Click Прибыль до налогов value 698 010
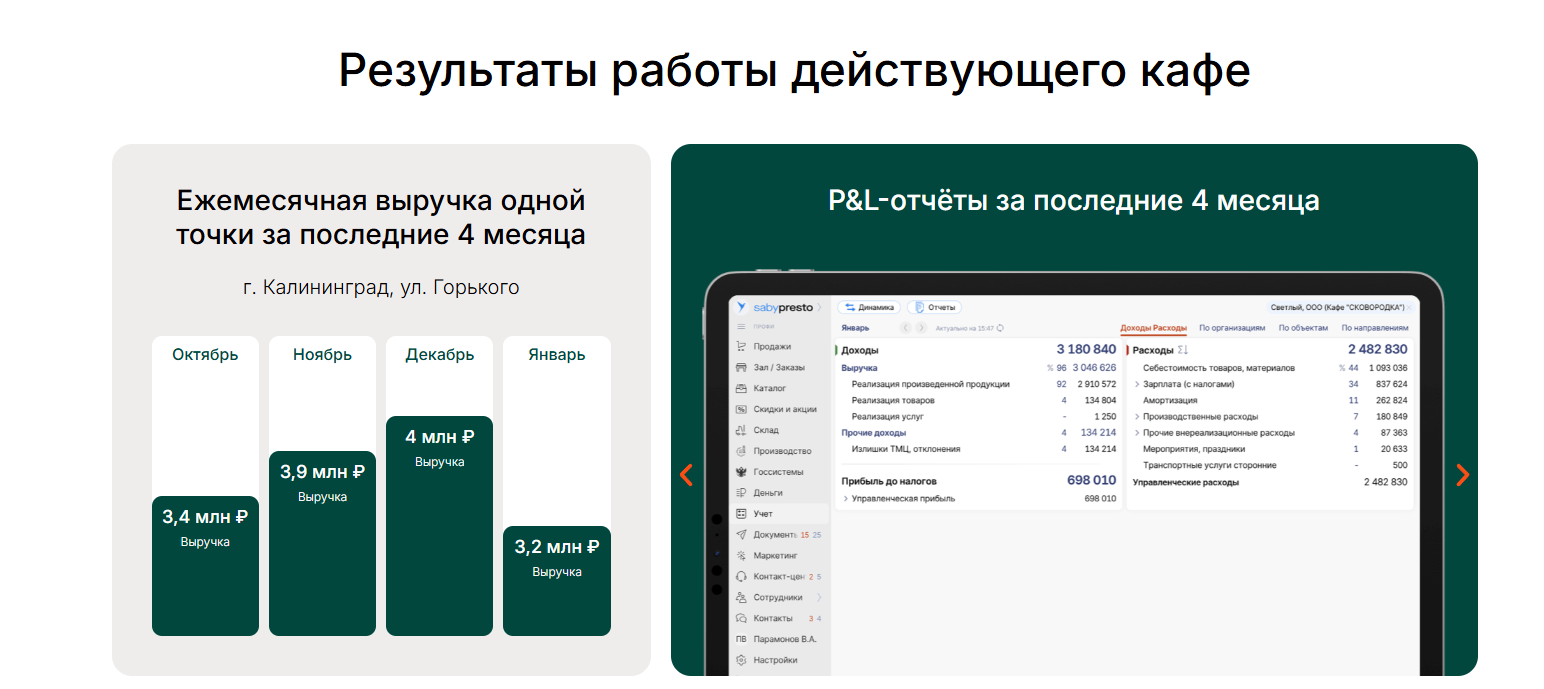This screenshot has height=689, width=1544. click(1091, 480)
